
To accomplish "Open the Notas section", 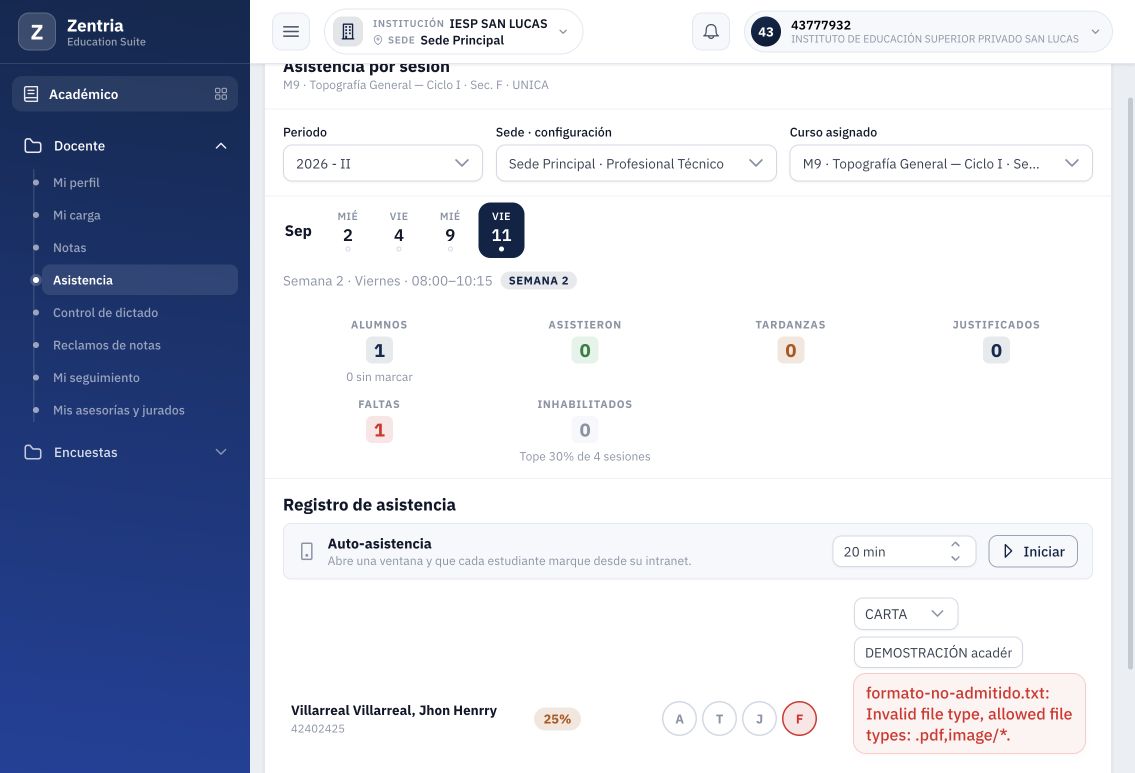I will click(x=69, y=248).
